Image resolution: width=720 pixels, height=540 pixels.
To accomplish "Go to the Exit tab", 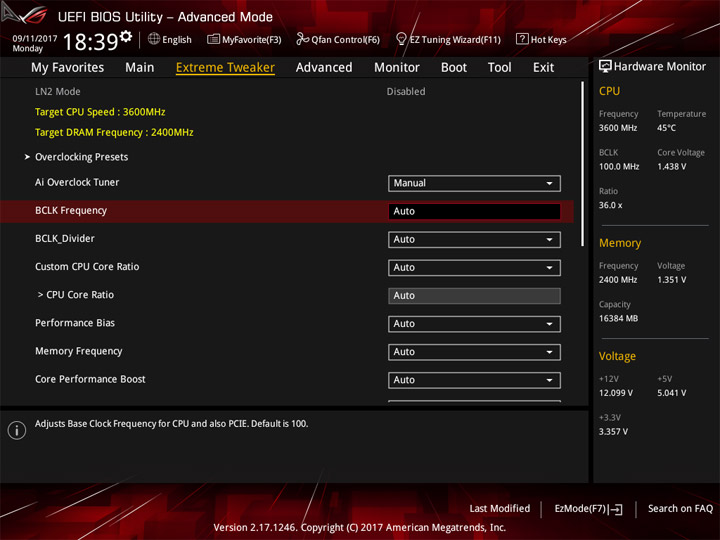I will [x=543, y=68].
